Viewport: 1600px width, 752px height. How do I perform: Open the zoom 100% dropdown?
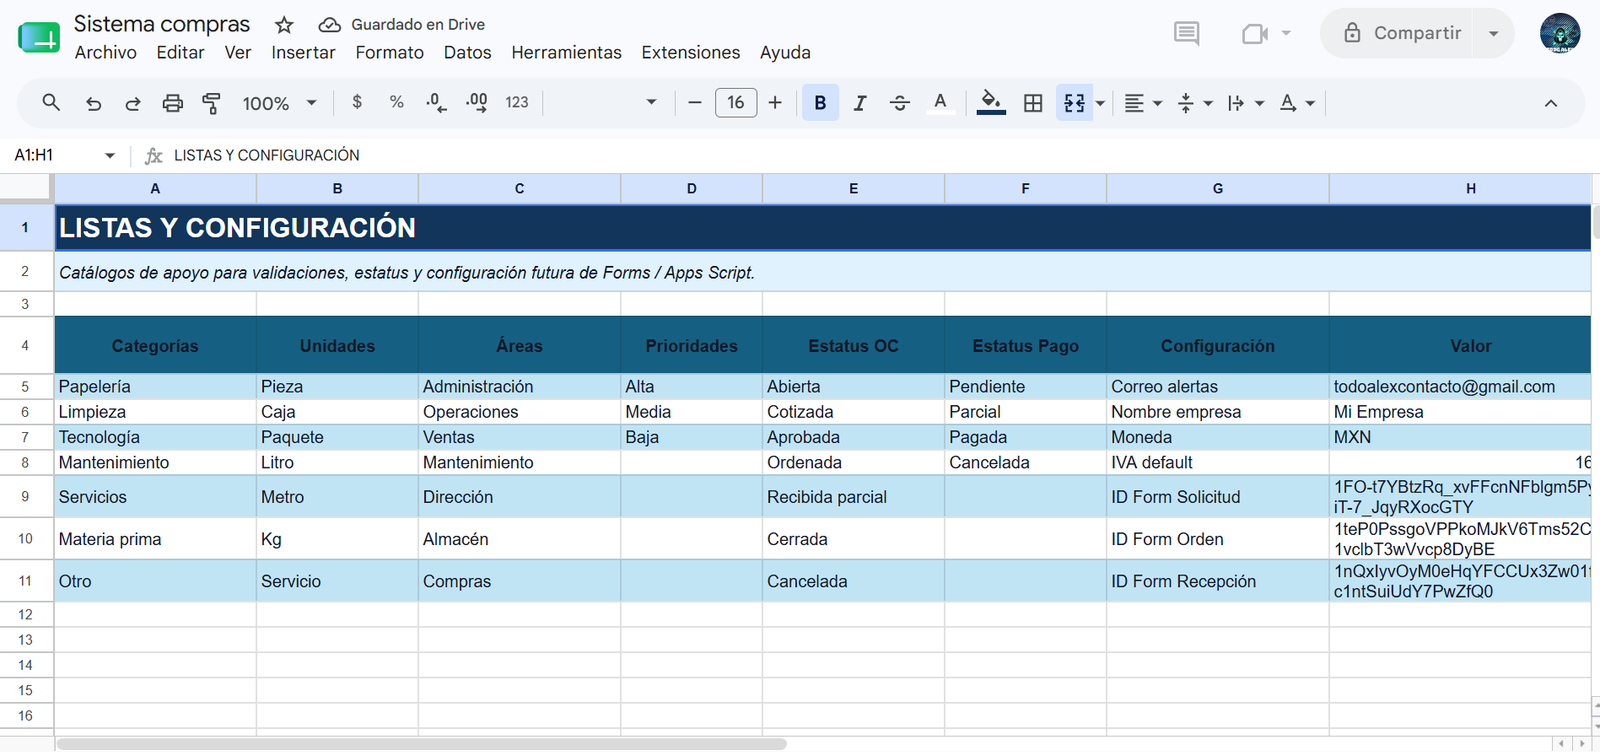280,103
